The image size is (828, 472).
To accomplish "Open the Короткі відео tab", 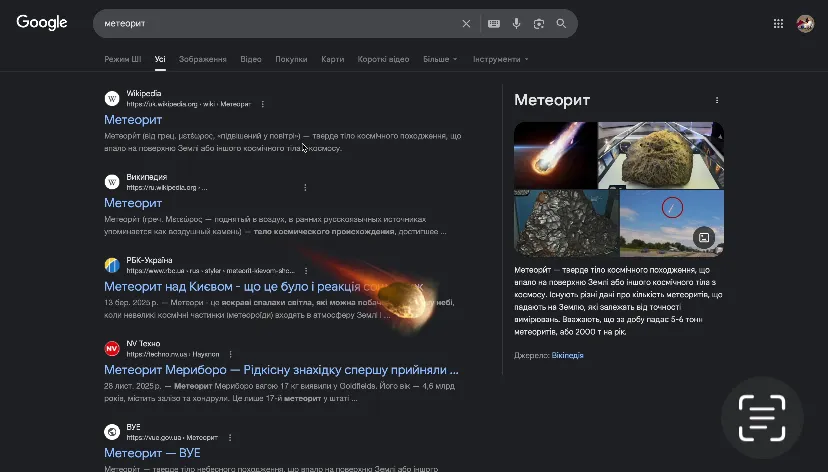I will pyautogui.click(x=383, y=59).
